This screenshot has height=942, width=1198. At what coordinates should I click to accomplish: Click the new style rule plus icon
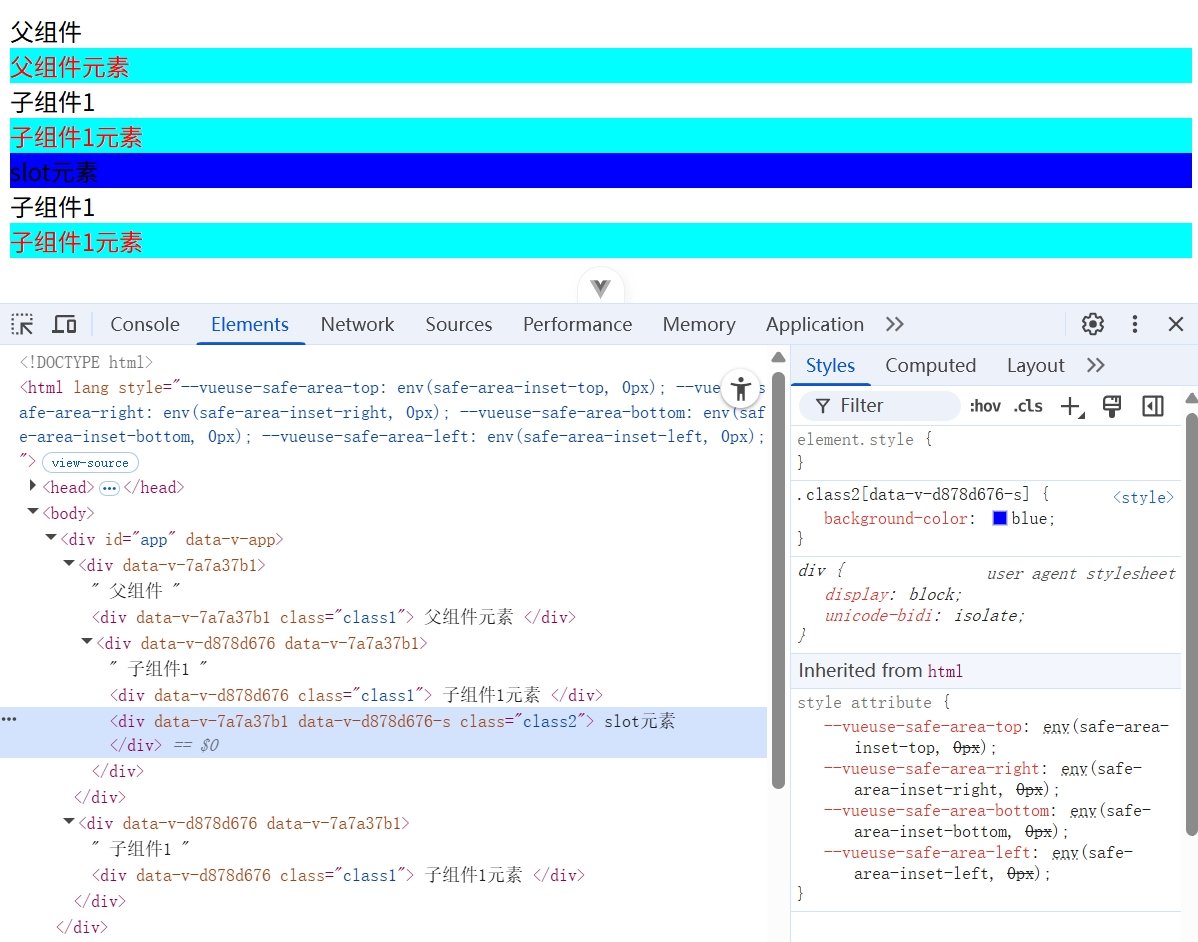tap(1071, 406)
